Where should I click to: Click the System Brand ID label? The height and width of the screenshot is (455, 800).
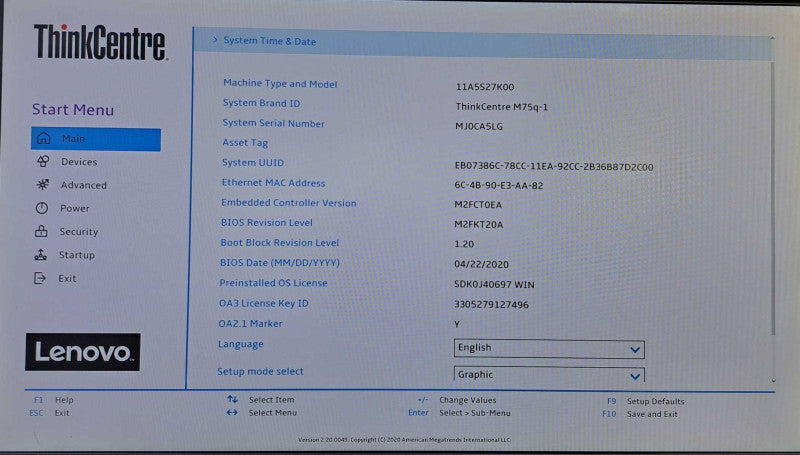click(261, 103)
